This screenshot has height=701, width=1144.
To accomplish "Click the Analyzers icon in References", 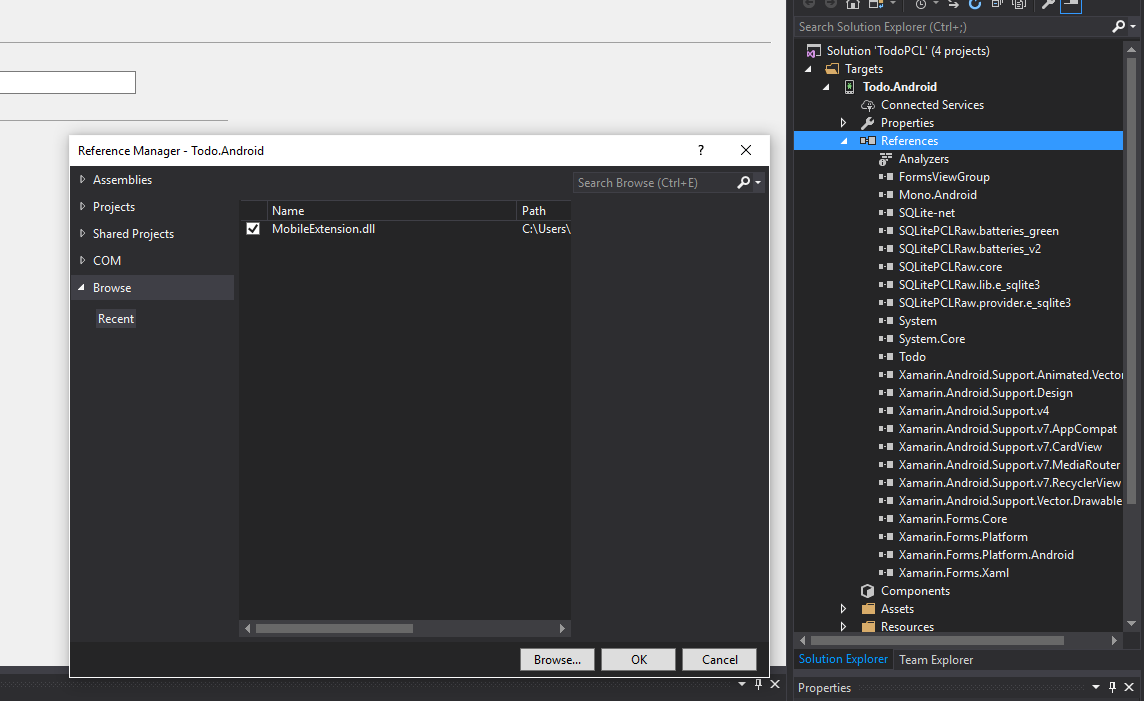I will pyautogui.click(x=885, y=159).
